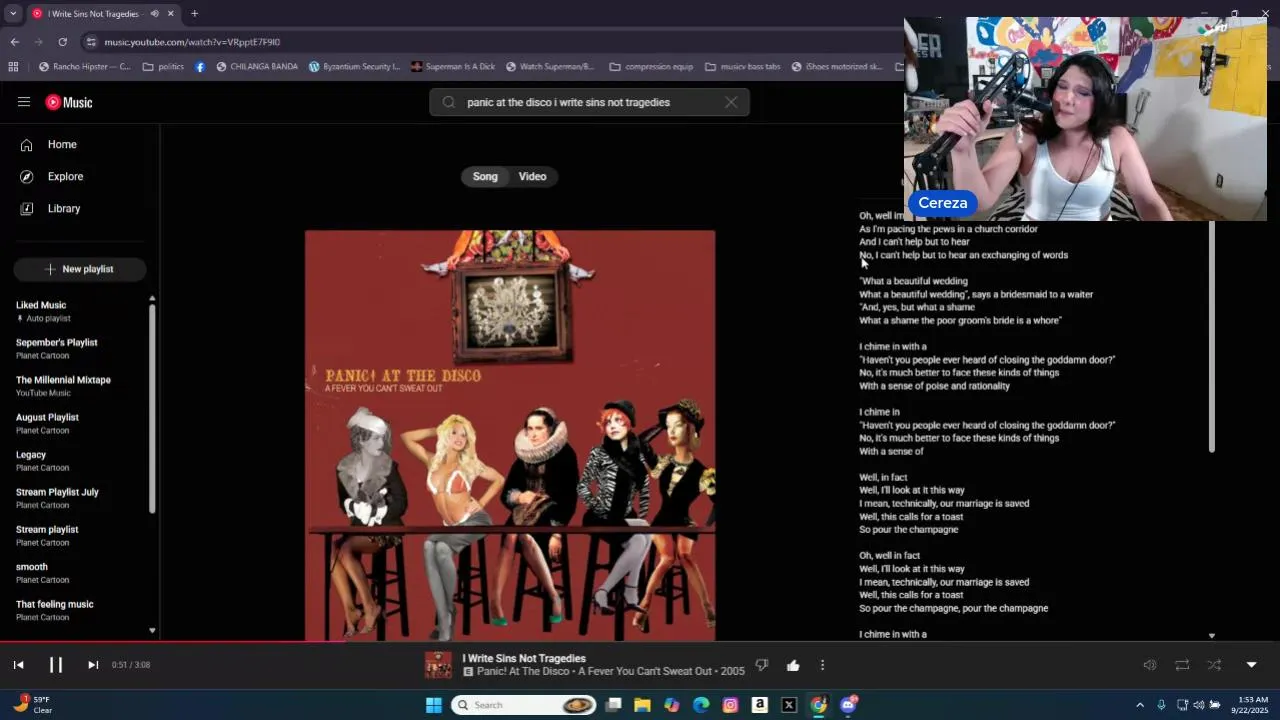Screen dimensions: 1280x720
Task: Reload the page
Action: [62, 42]
